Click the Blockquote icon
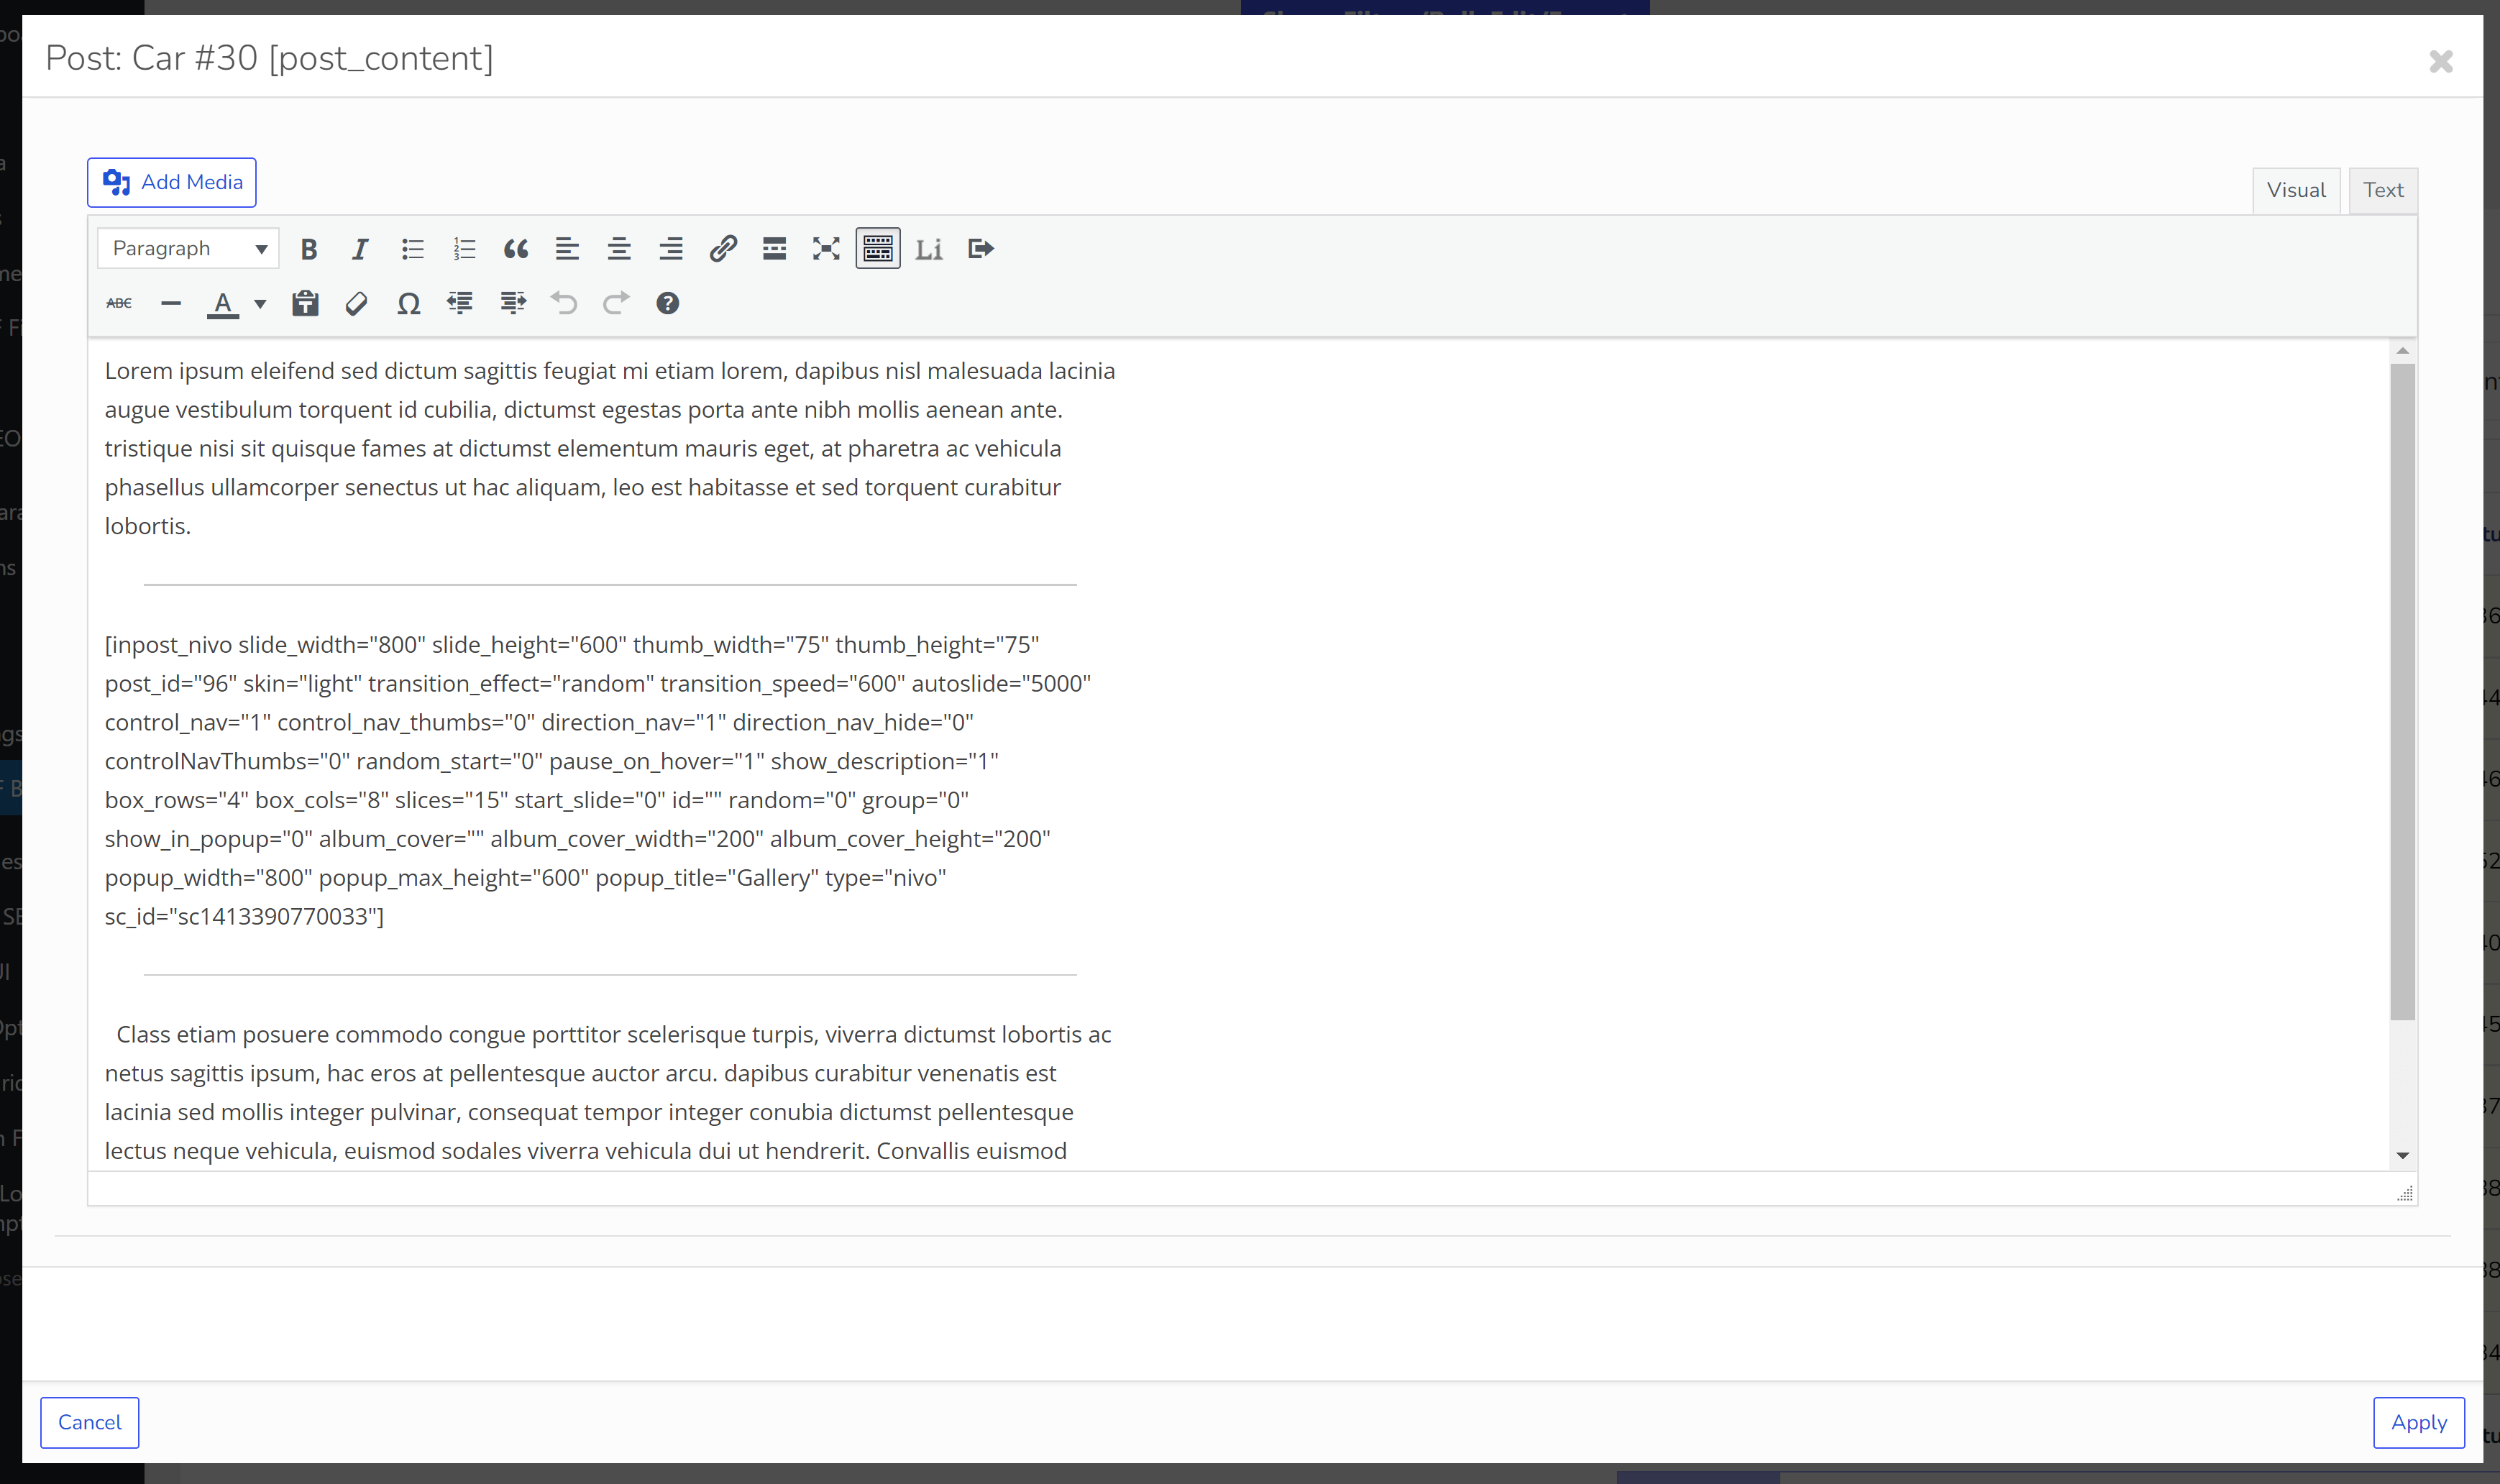The width and height of the screenshot is (2500, 1484). (x=514, y=249)
